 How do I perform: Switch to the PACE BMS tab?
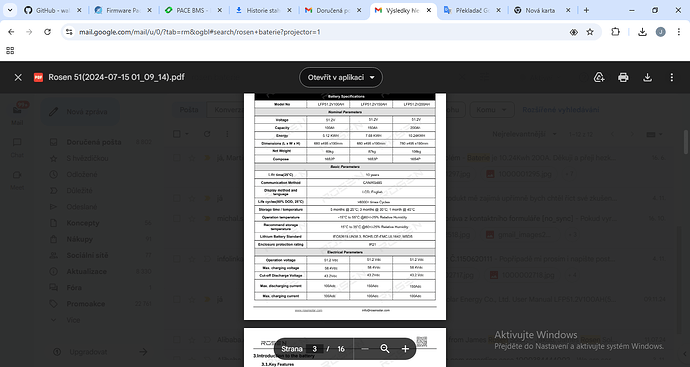[x=193, y=10]
